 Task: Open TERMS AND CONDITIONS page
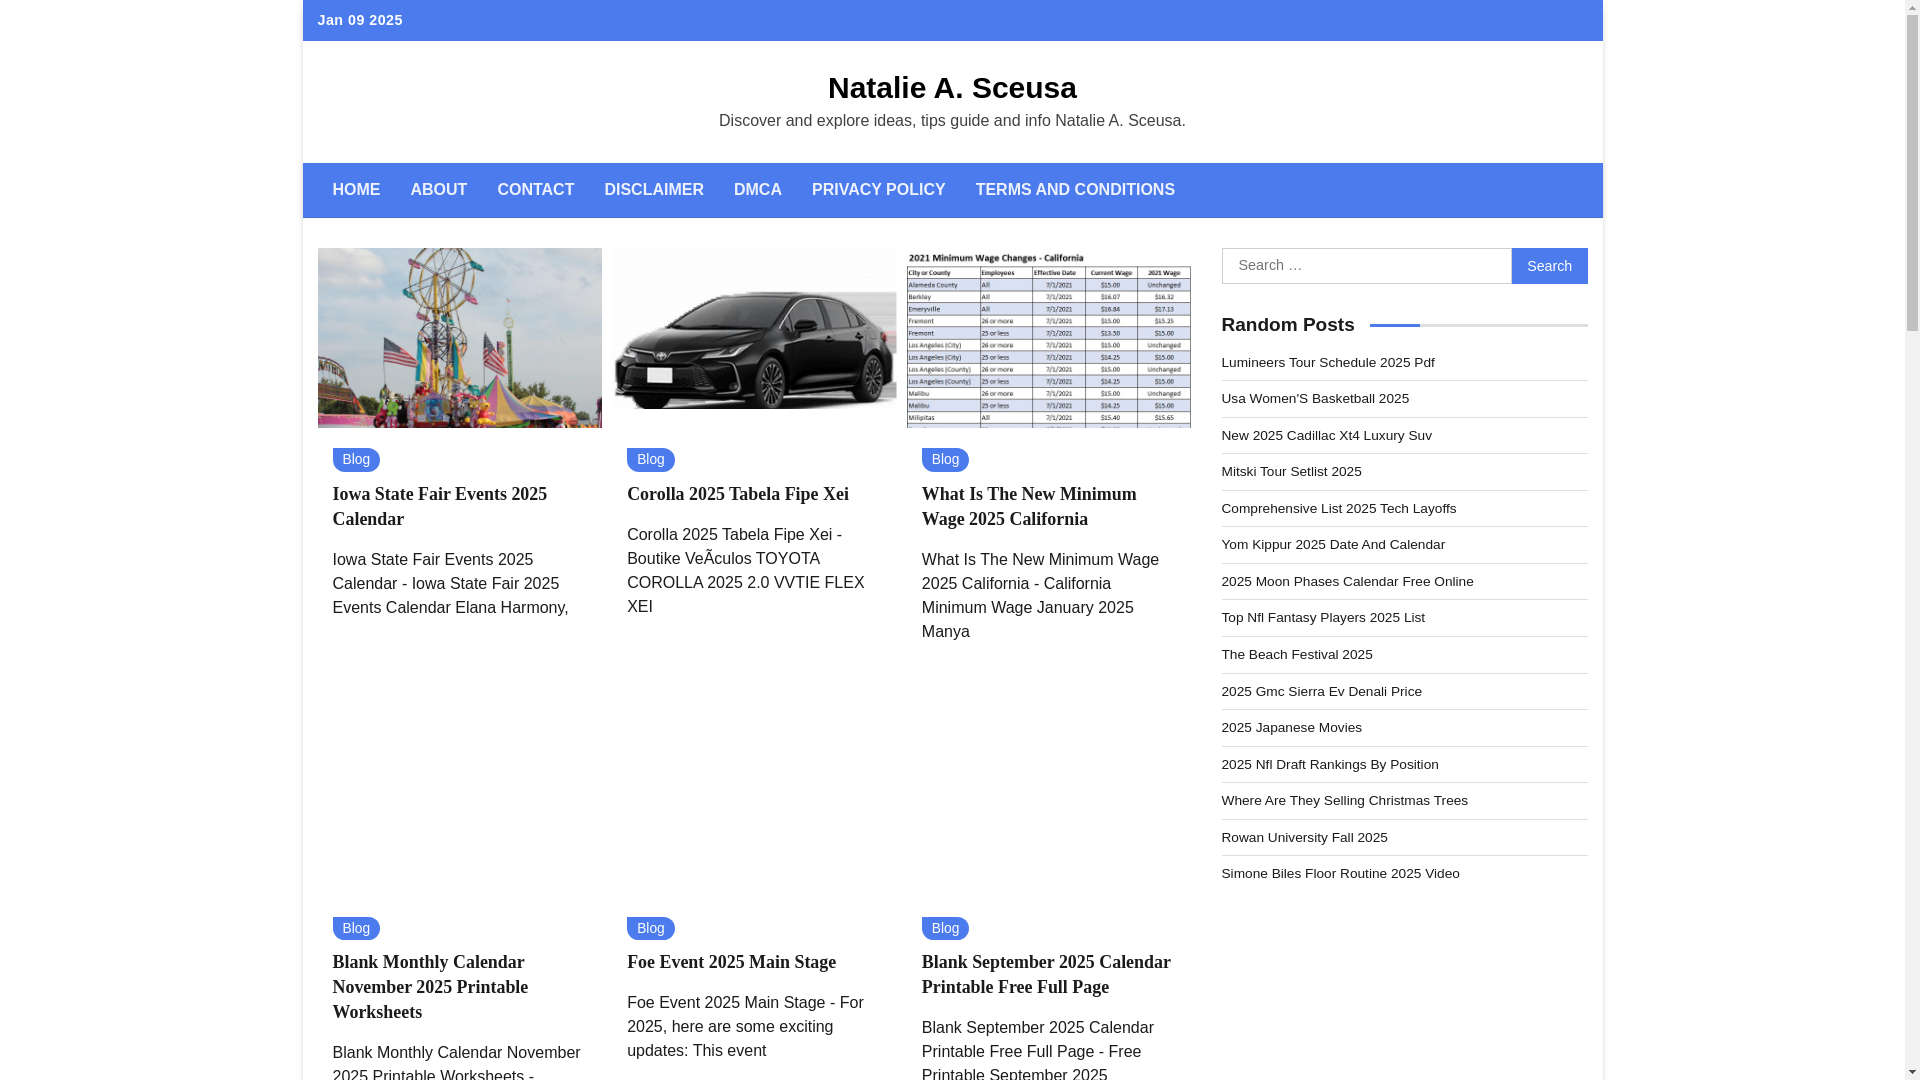tap(1075, 190)
